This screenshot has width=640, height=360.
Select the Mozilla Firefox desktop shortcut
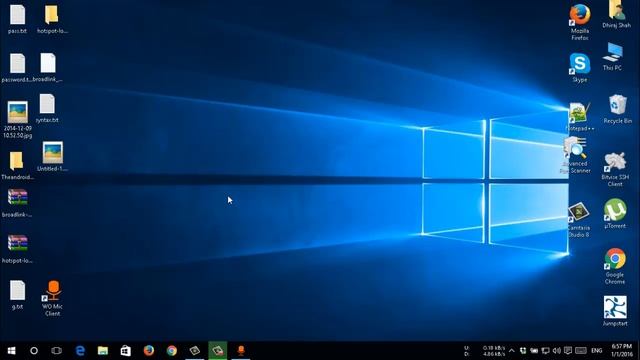click(580, 22)
